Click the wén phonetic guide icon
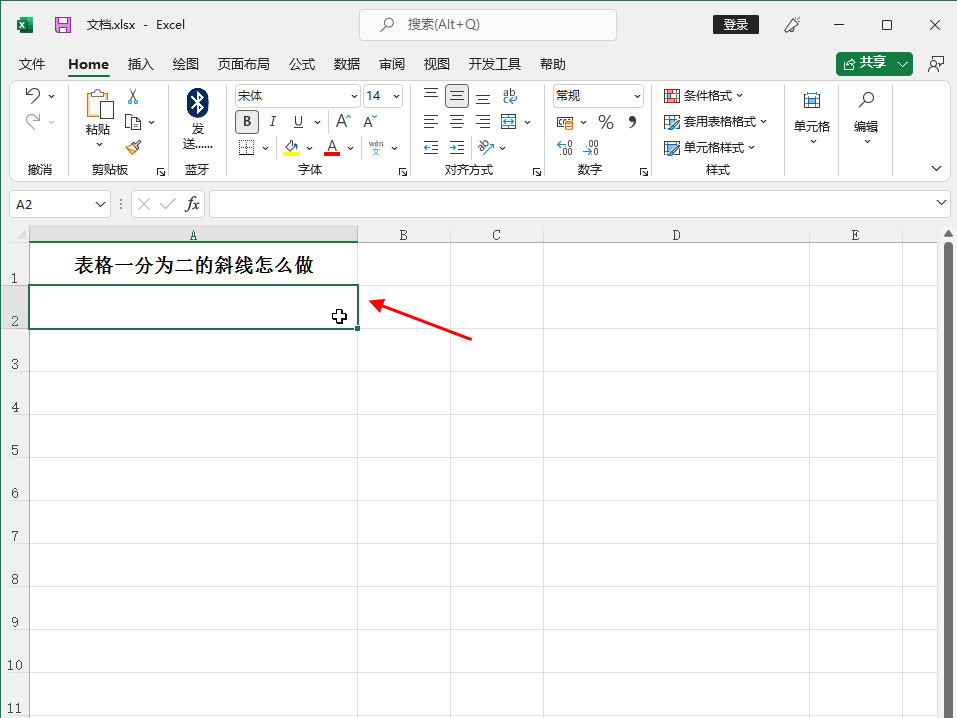Viewport: 957px width, 718px height. click(376, 147)
